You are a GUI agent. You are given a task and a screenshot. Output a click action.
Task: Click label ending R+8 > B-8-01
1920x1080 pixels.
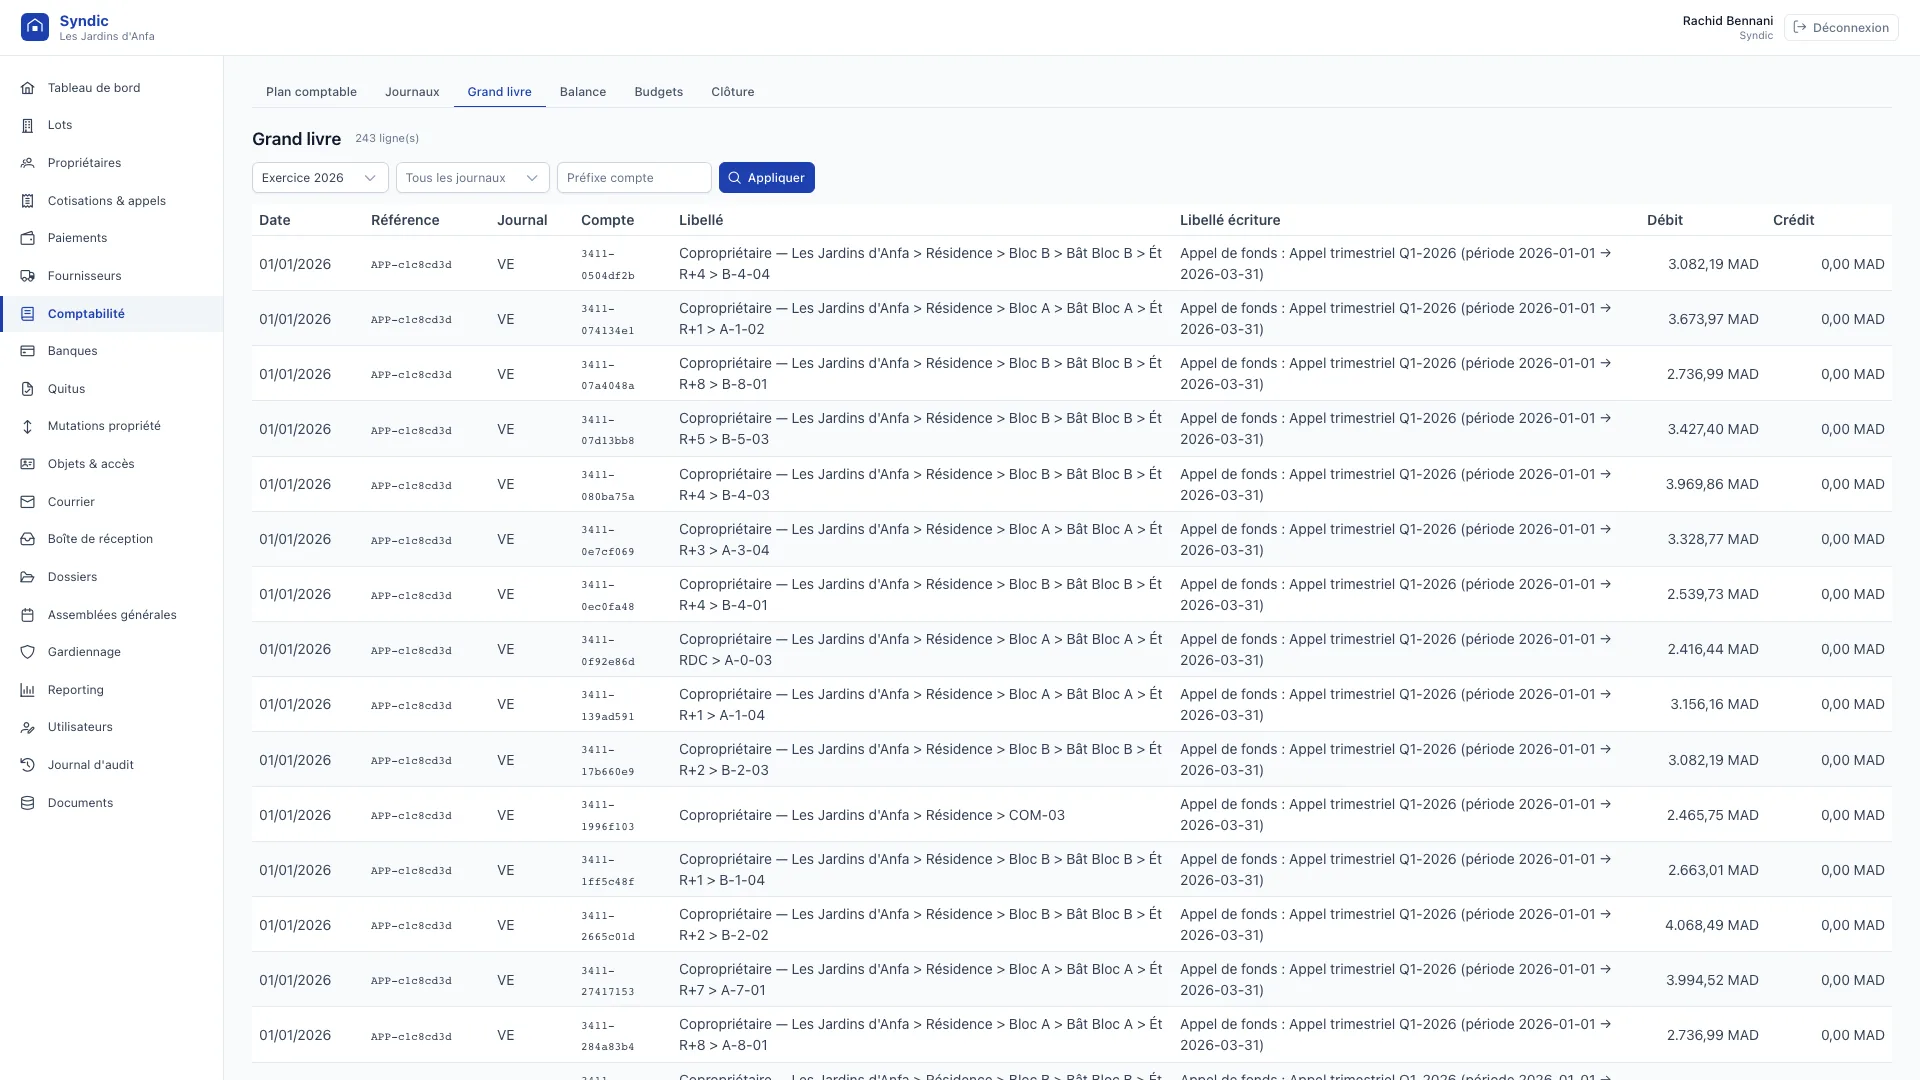(x=921, y=374)
